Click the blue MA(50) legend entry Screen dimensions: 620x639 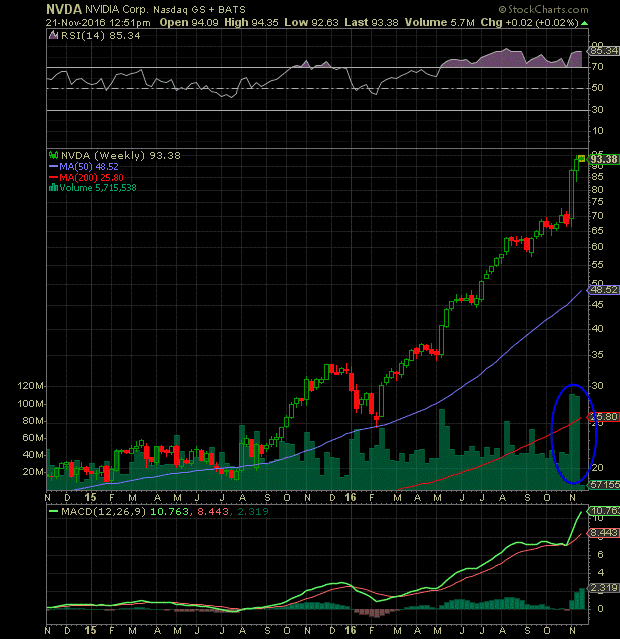[89, 165]
